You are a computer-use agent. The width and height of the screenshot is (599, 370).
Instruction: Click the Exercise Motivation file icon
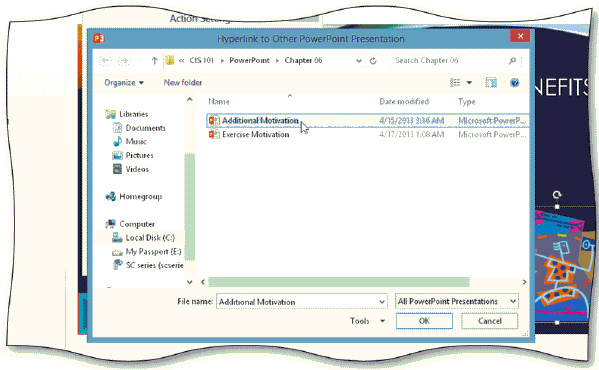click(x=214, y=134)
